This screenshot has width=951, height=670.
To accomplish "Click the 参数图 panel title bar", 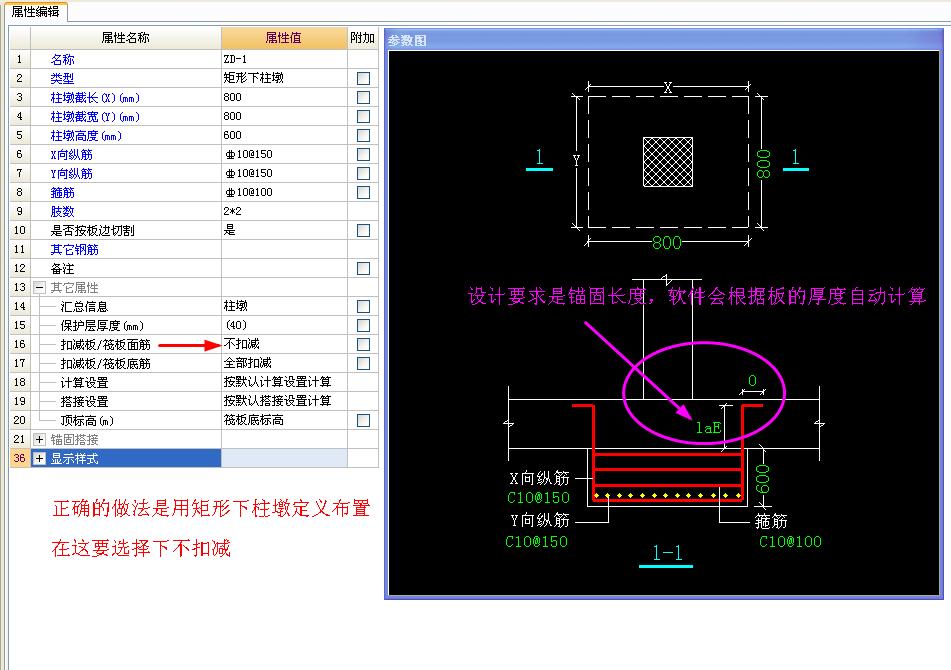I will tap(664, 40).
